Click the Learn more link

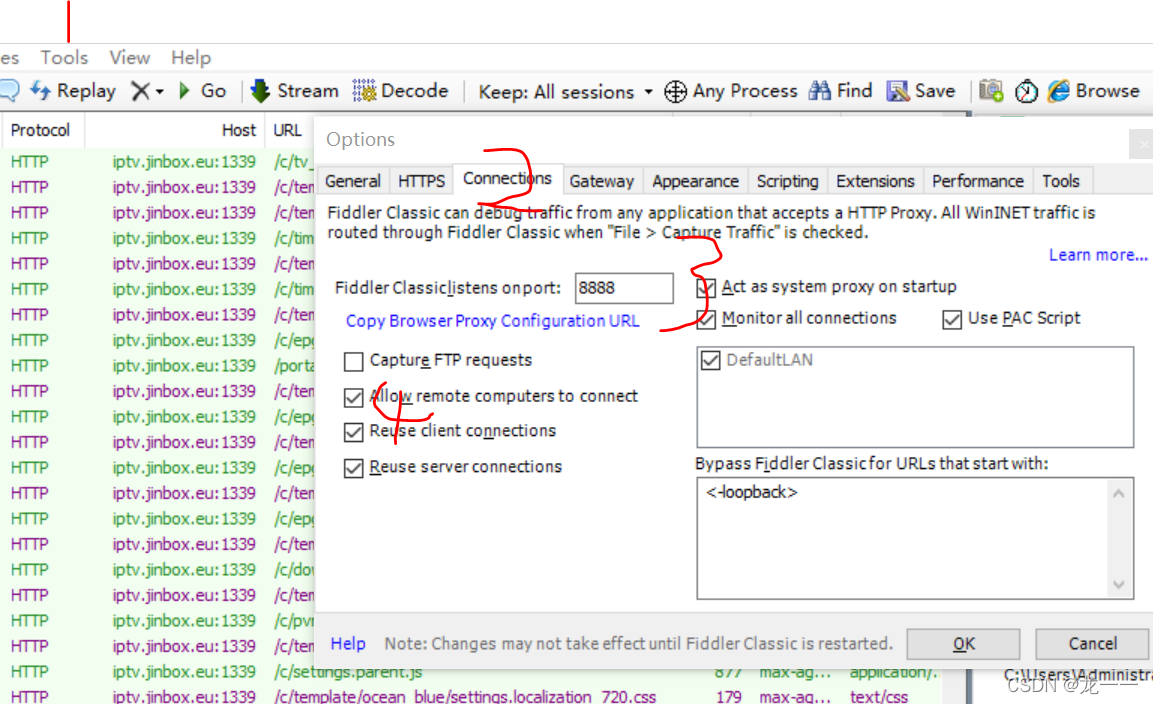pyautogui.click(x=1098, y=255)
